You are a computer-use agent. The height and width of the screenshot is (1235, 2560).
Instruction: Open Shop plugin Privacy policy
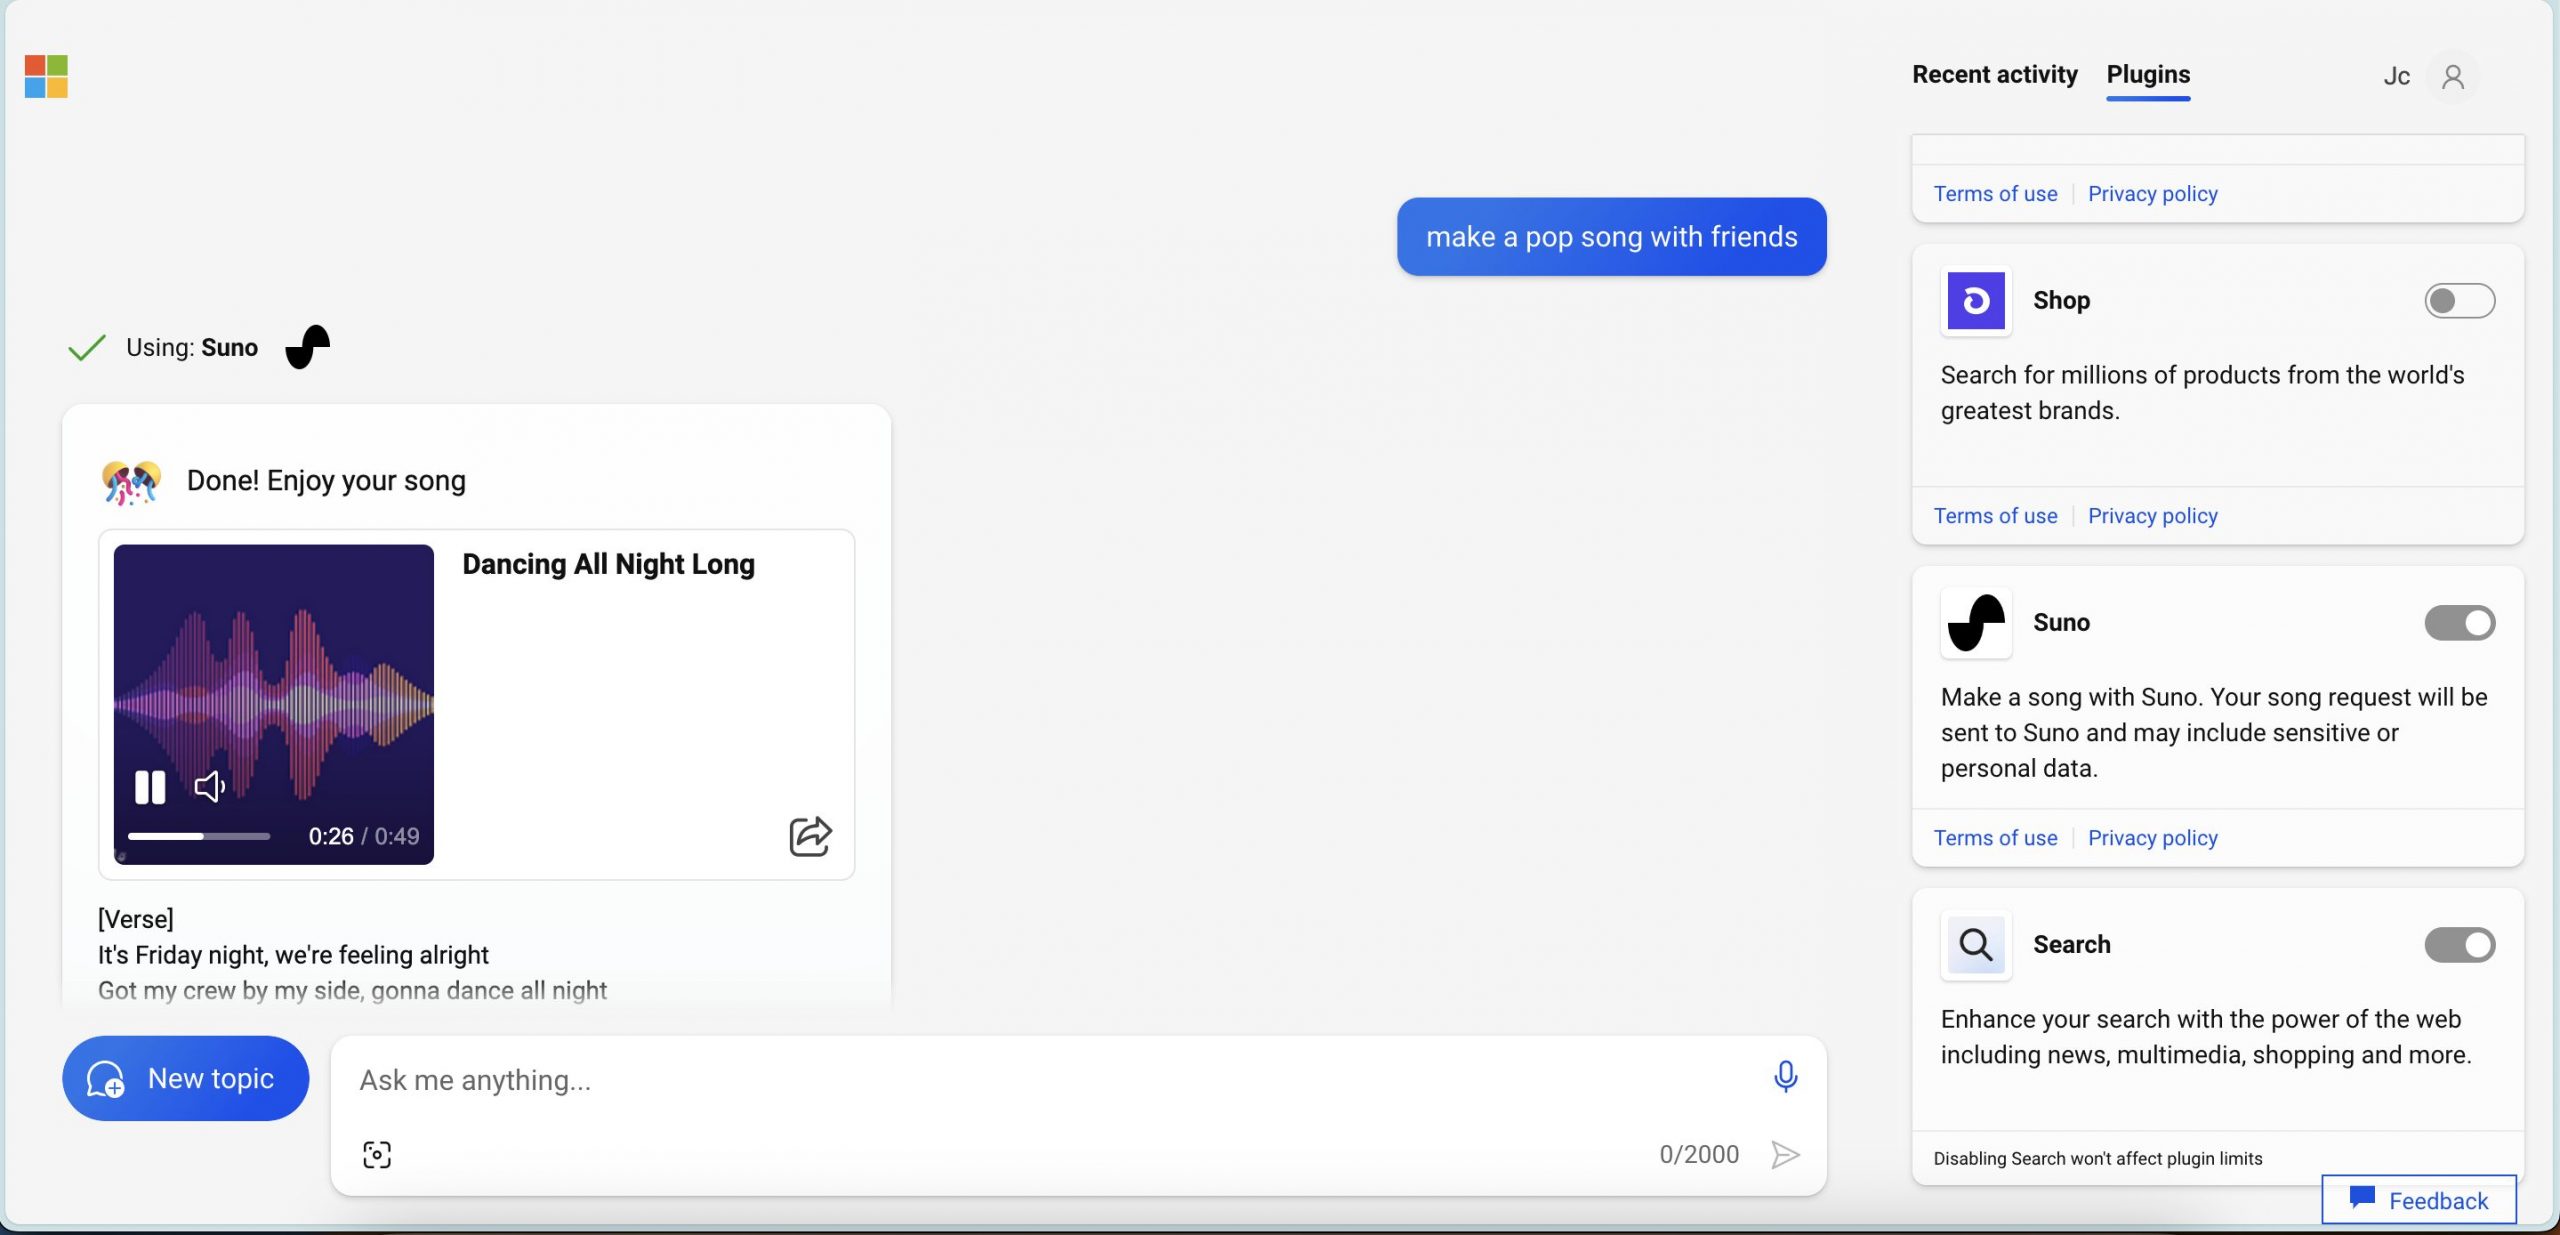tap(2152, 516)
